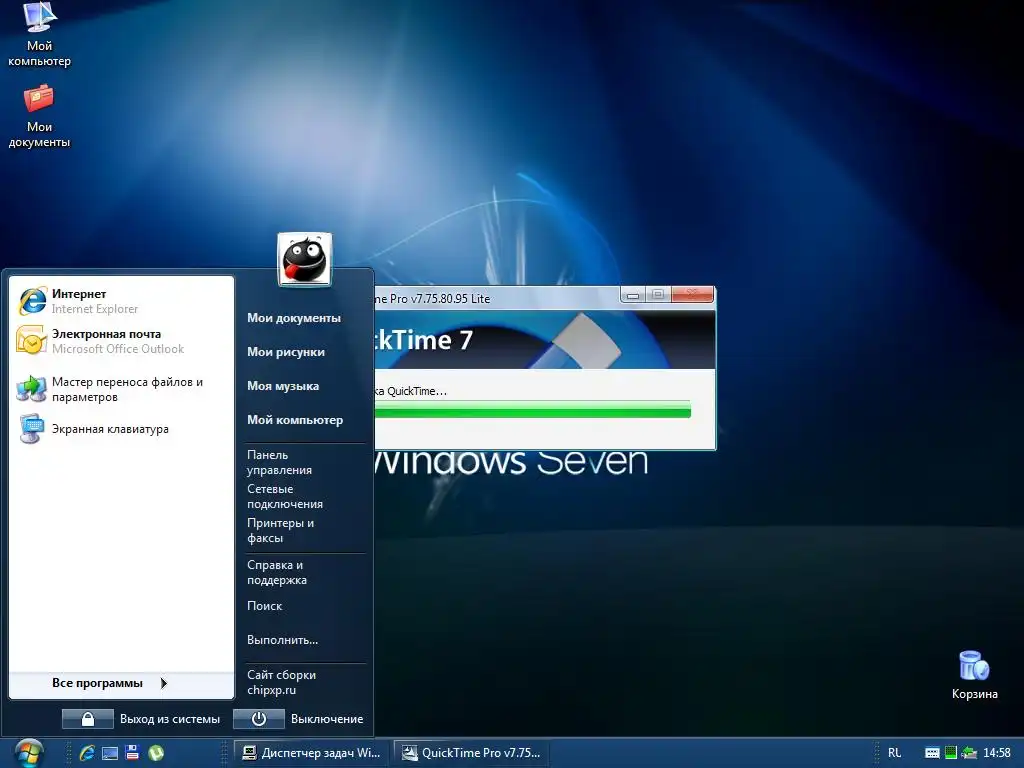Expand Все программы list
Image resolution: width=1024 pixels, height=768 pixels.
(x=121, y=683)
